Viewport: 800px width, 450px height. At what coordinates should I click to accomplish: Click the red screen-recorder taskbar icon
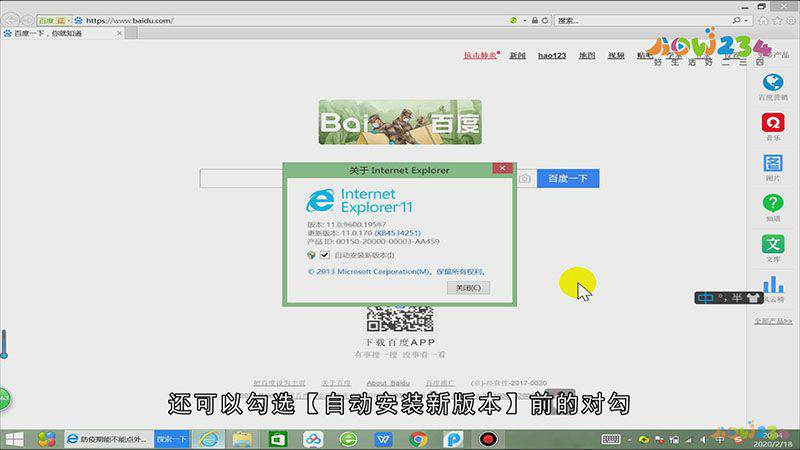click(488, 439)
